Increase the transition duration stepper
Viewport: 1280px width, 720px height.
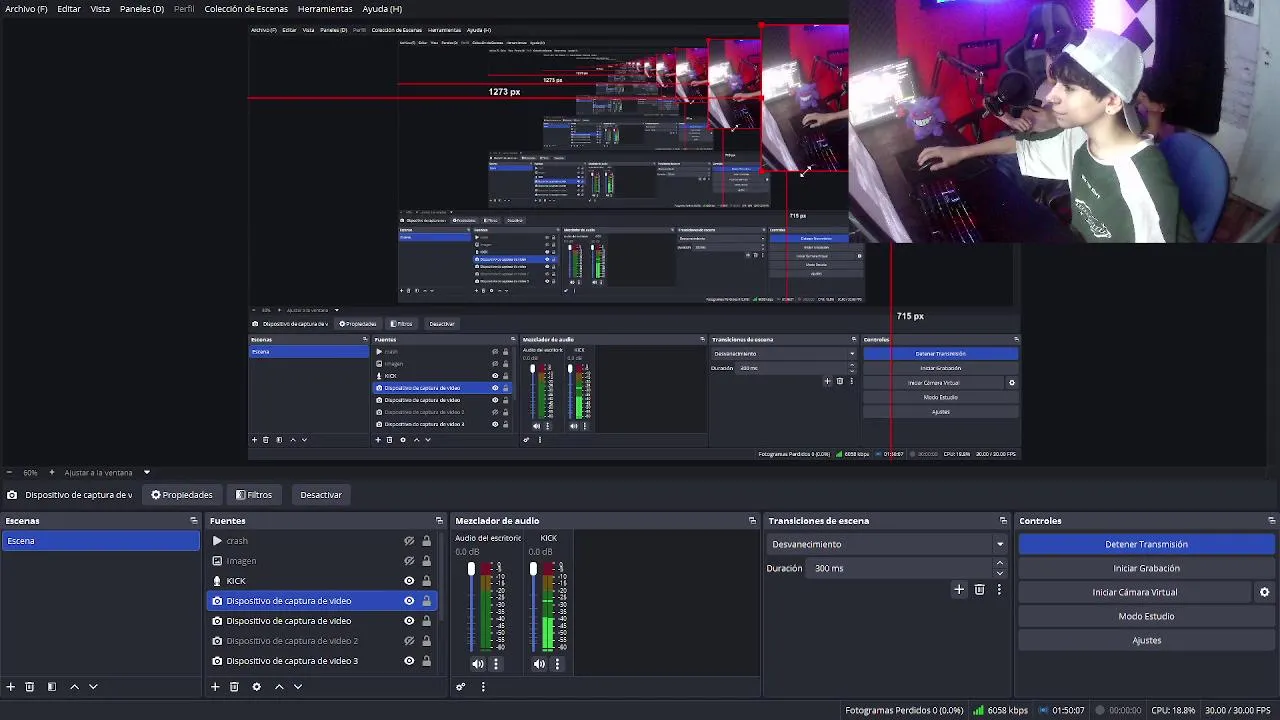point(999,563)
